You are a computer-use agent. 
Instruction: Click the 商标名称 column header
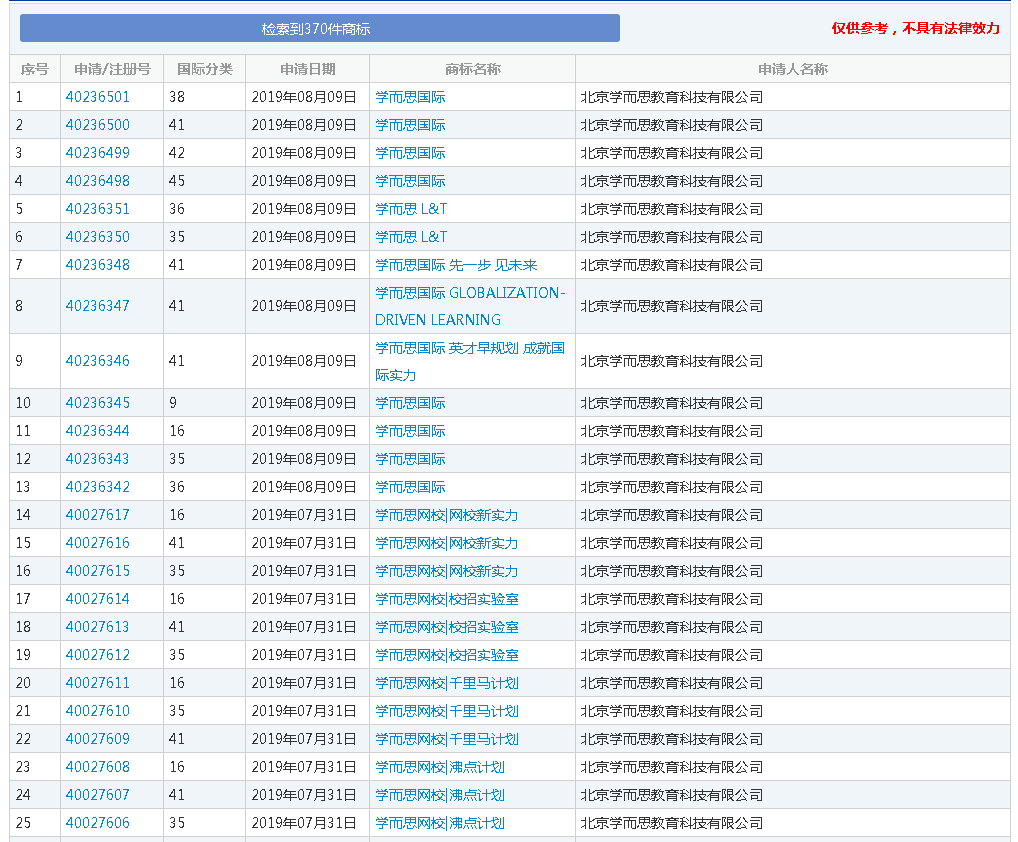(473, 69)
